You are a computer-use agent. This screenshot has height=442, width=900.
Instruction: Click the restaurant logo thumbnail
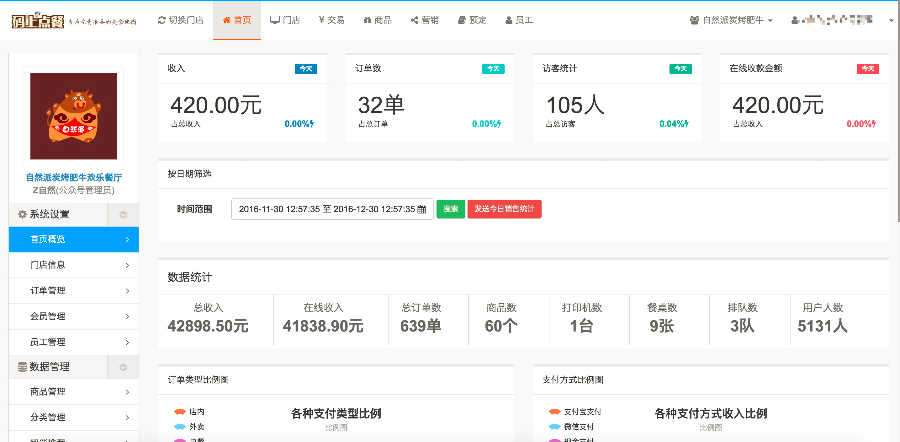click(73, 115)
